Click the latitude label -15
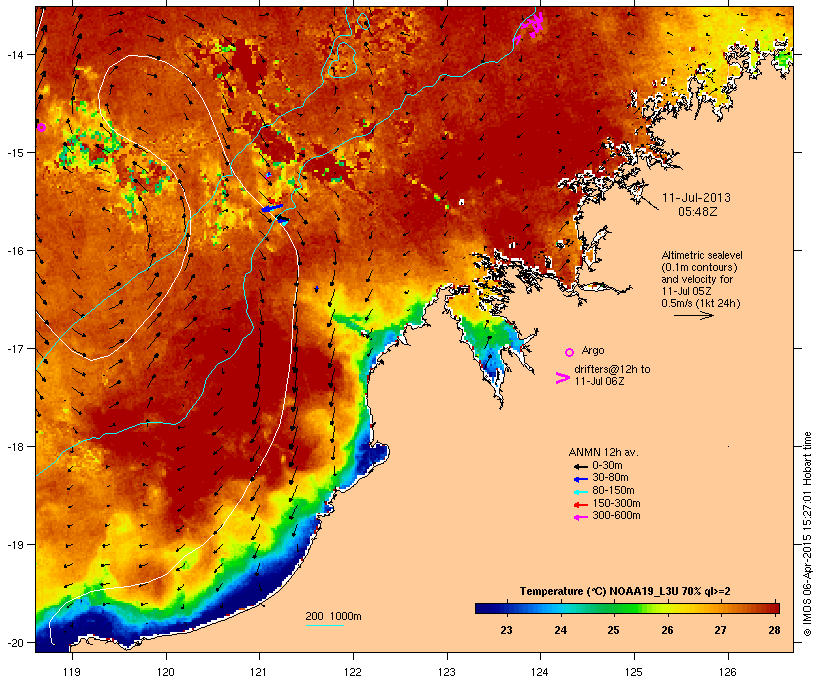820x680 pixels. point(14,153)
